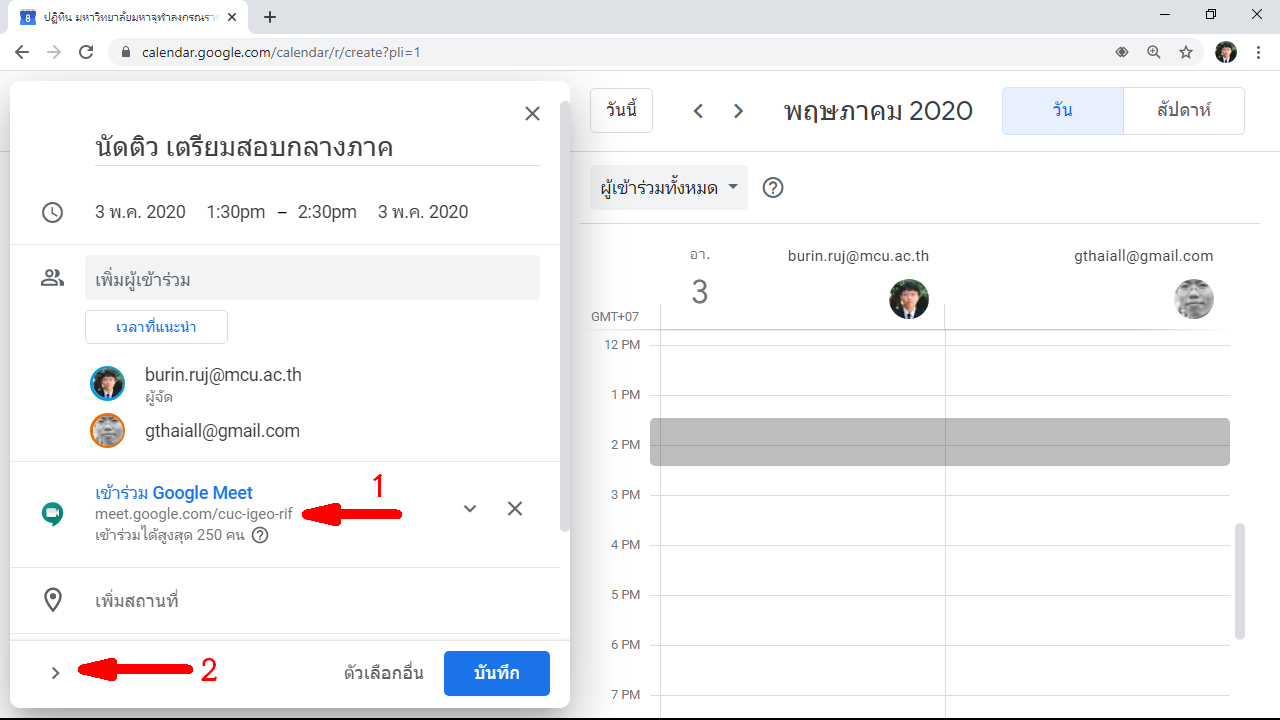Viewport: 1280px width, 720px height.
Task: Click the browser zoom magnifier icon
Action: 1154,52
